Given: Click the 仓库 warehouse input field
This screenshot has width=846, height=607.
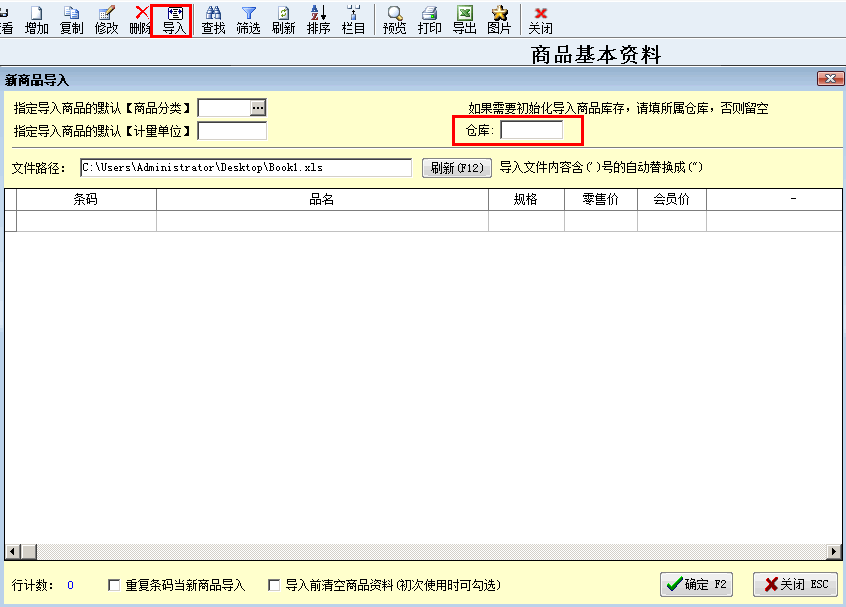Looking at the screenshot, I should pos(531,130).
